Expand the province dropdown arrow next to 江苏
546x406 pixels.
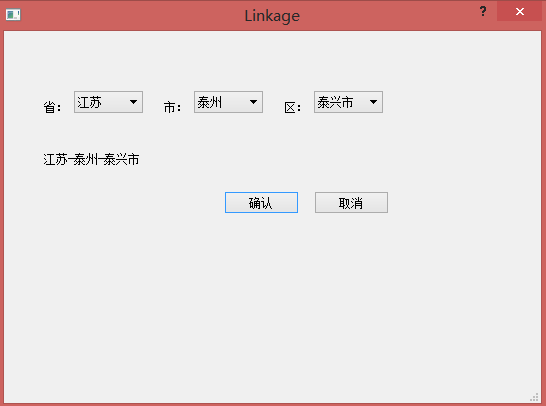click(x=133, y=102)
